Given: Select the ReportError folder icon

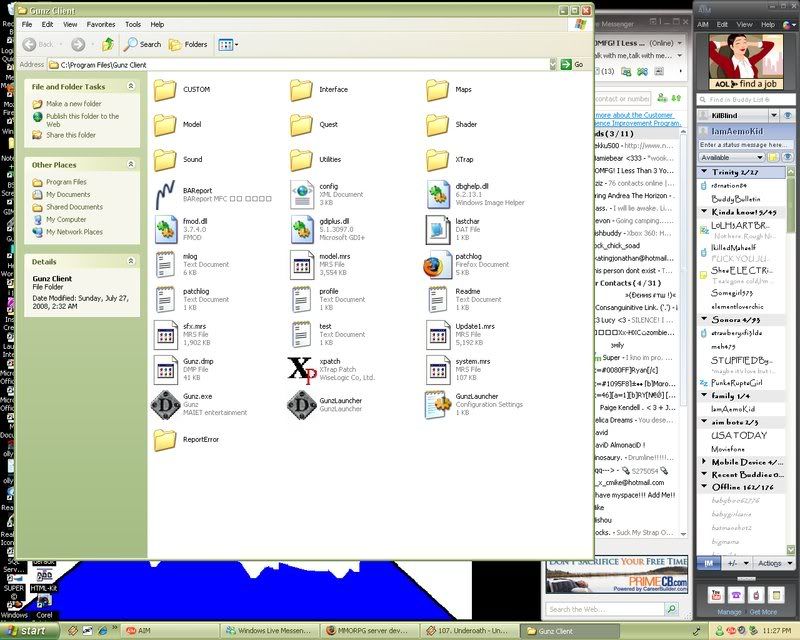Looking at the screenshot, I should 165,440.
